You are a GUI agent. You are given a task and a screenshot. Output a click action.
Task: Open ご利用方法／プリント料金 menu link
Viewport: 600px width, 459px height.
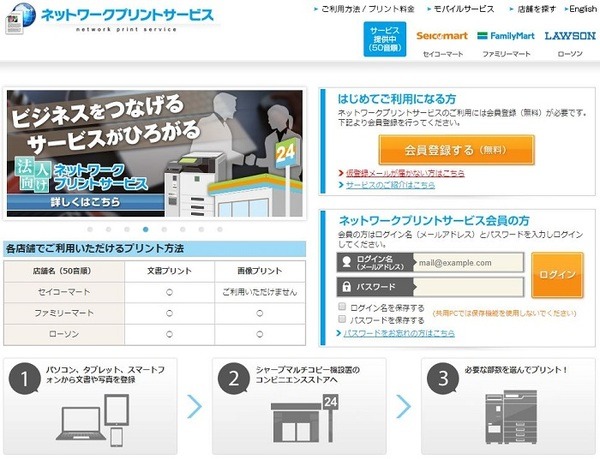point(367,9)
